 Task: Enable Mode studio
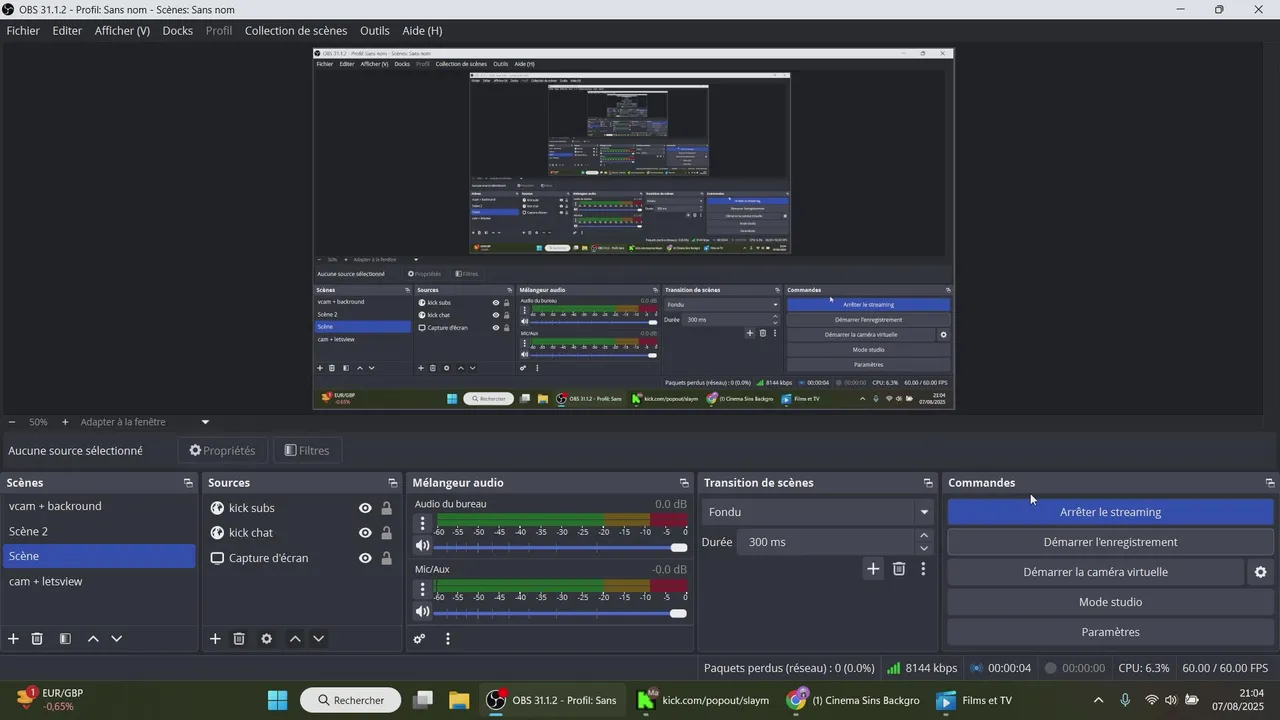(x=1110, y=602)
